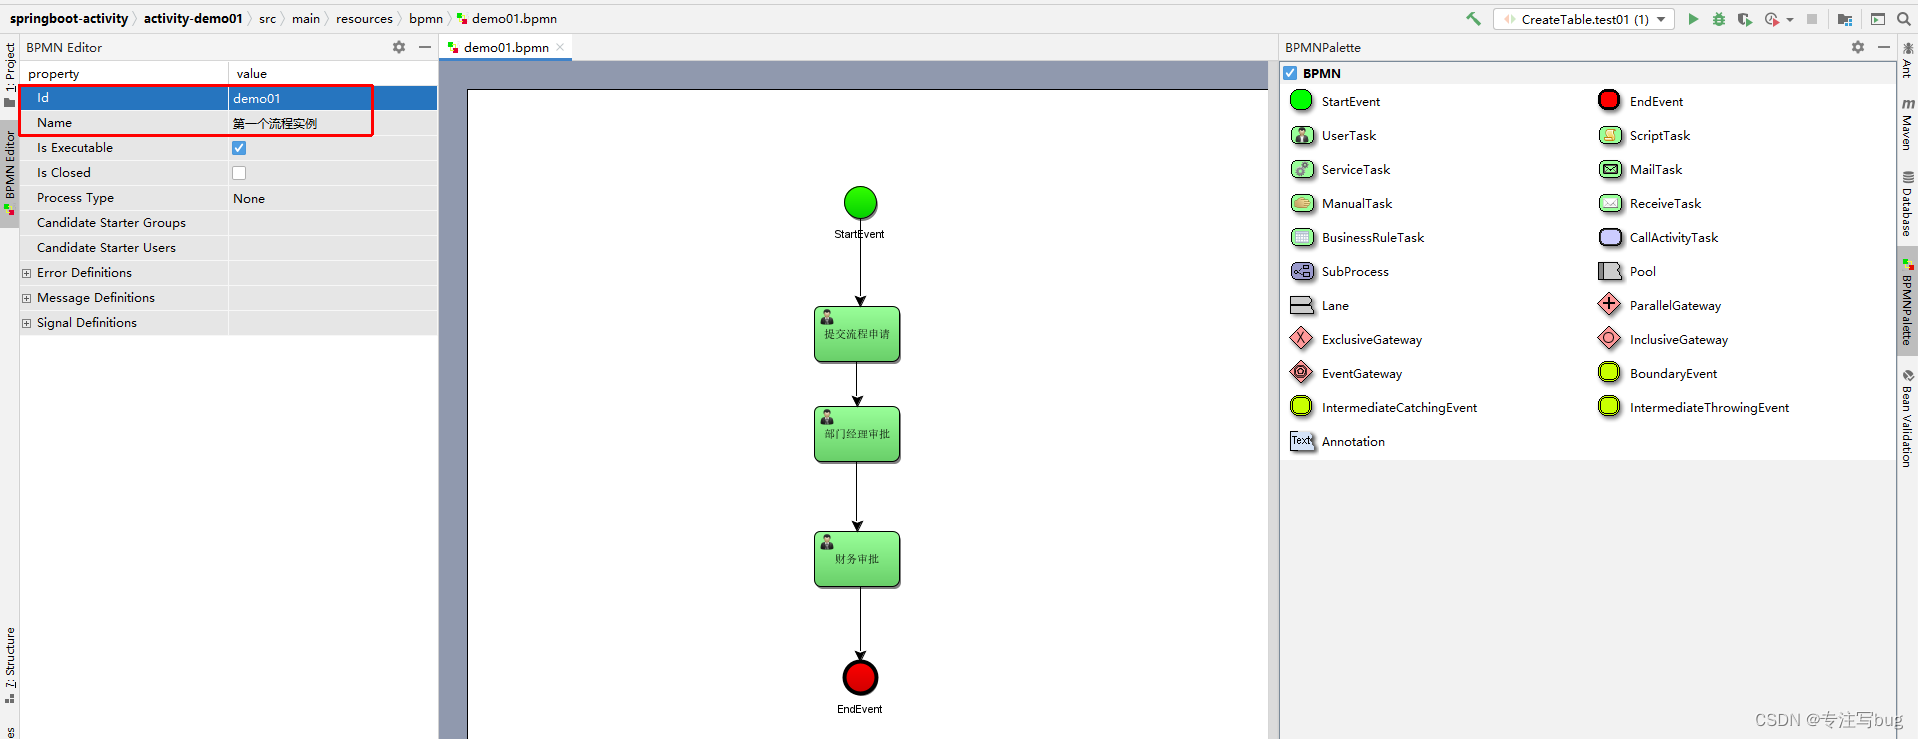
Task: Edit the Id value demo01
Action: click(x=333, y=98)
